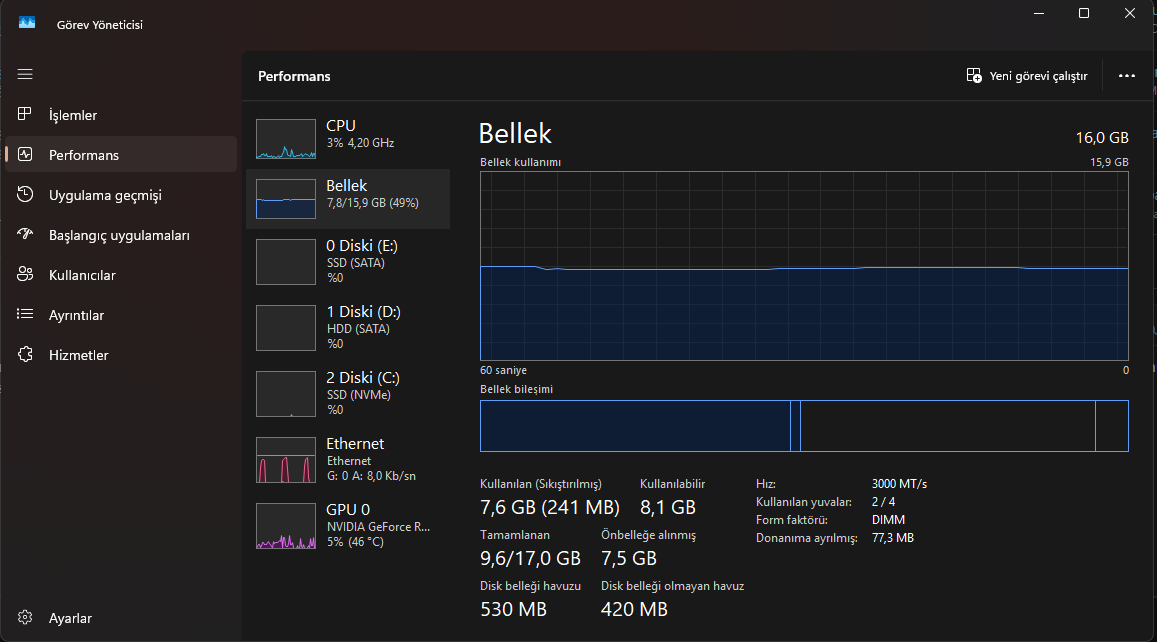
Task: Click the Uygulama geçmişi clock icon
Action: (x=25, y=194)
